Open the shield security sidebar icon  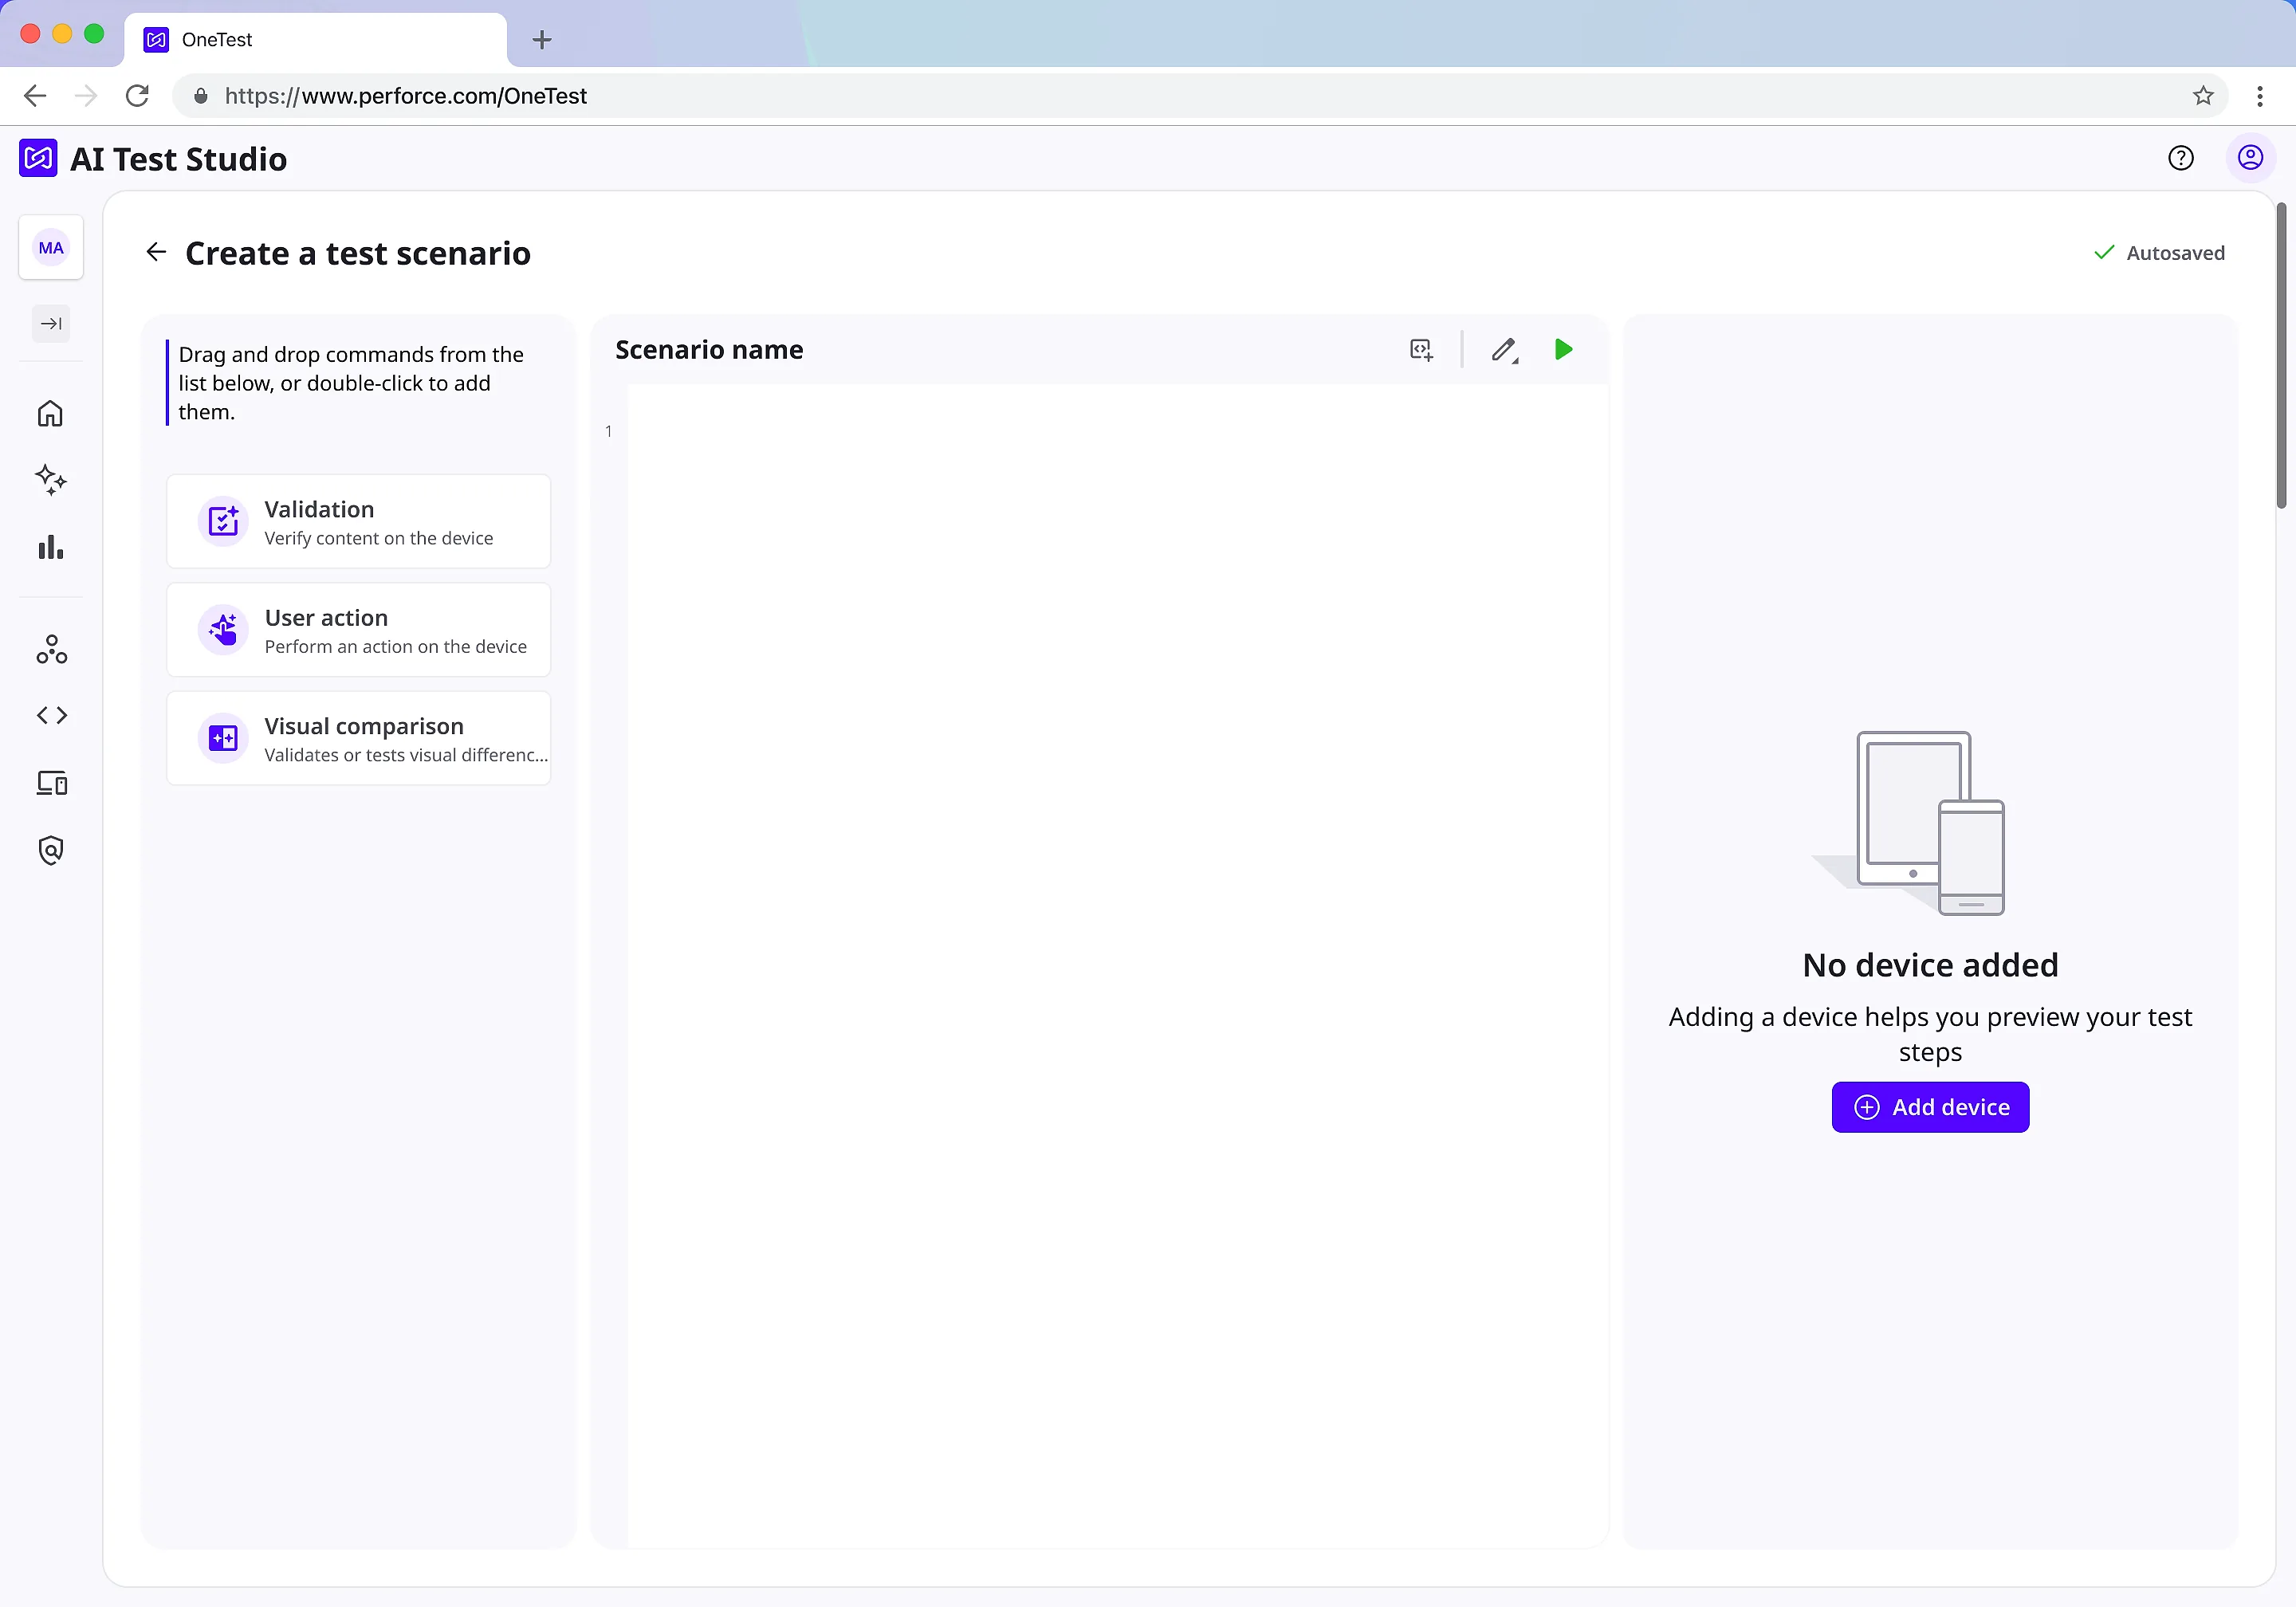pyautogui.click(x=51, y=850)
